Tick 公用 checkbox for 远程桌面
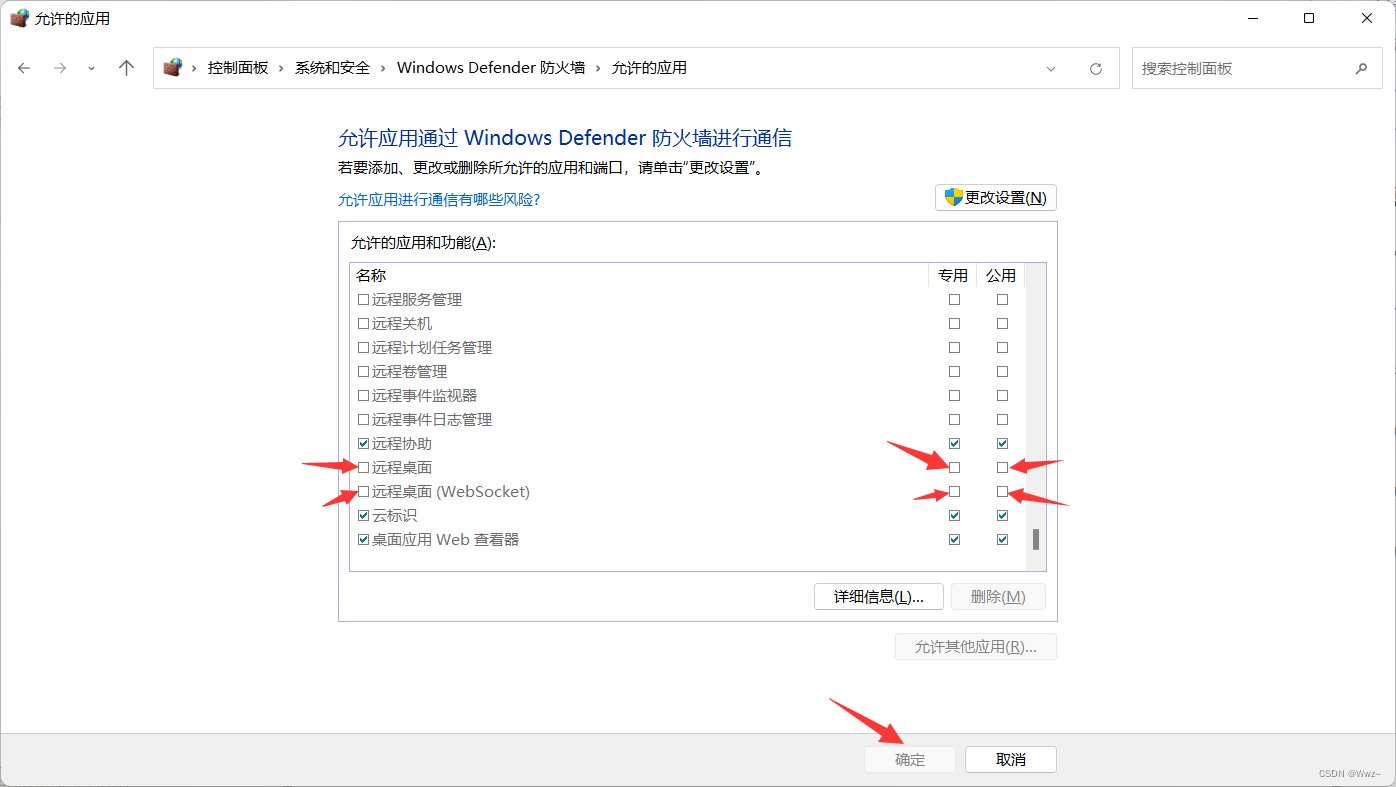This screenshot has width=1396, height=787. 1002,467
